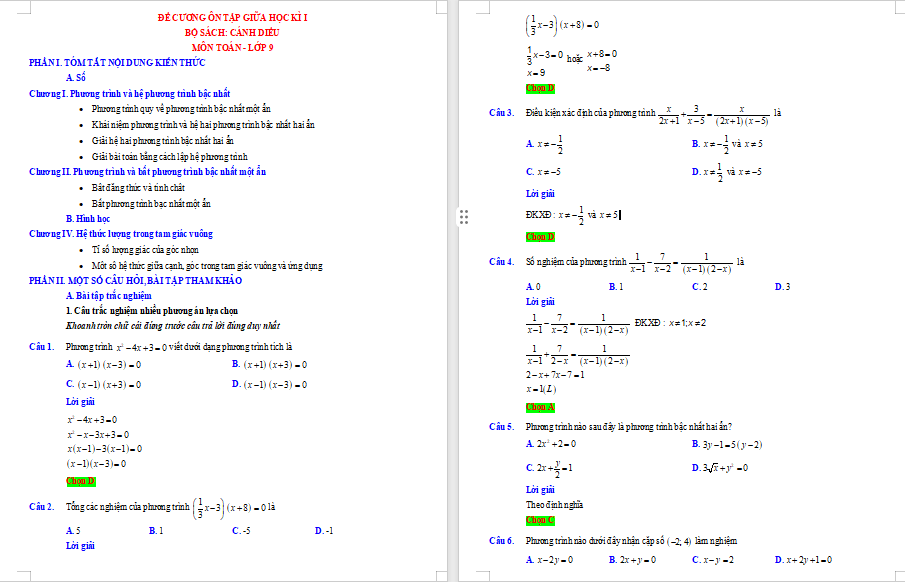This screenshot has height=582, width=905.
Task: Click "Lời giải" heading under Câu 2
Action: tap(80, 546)
